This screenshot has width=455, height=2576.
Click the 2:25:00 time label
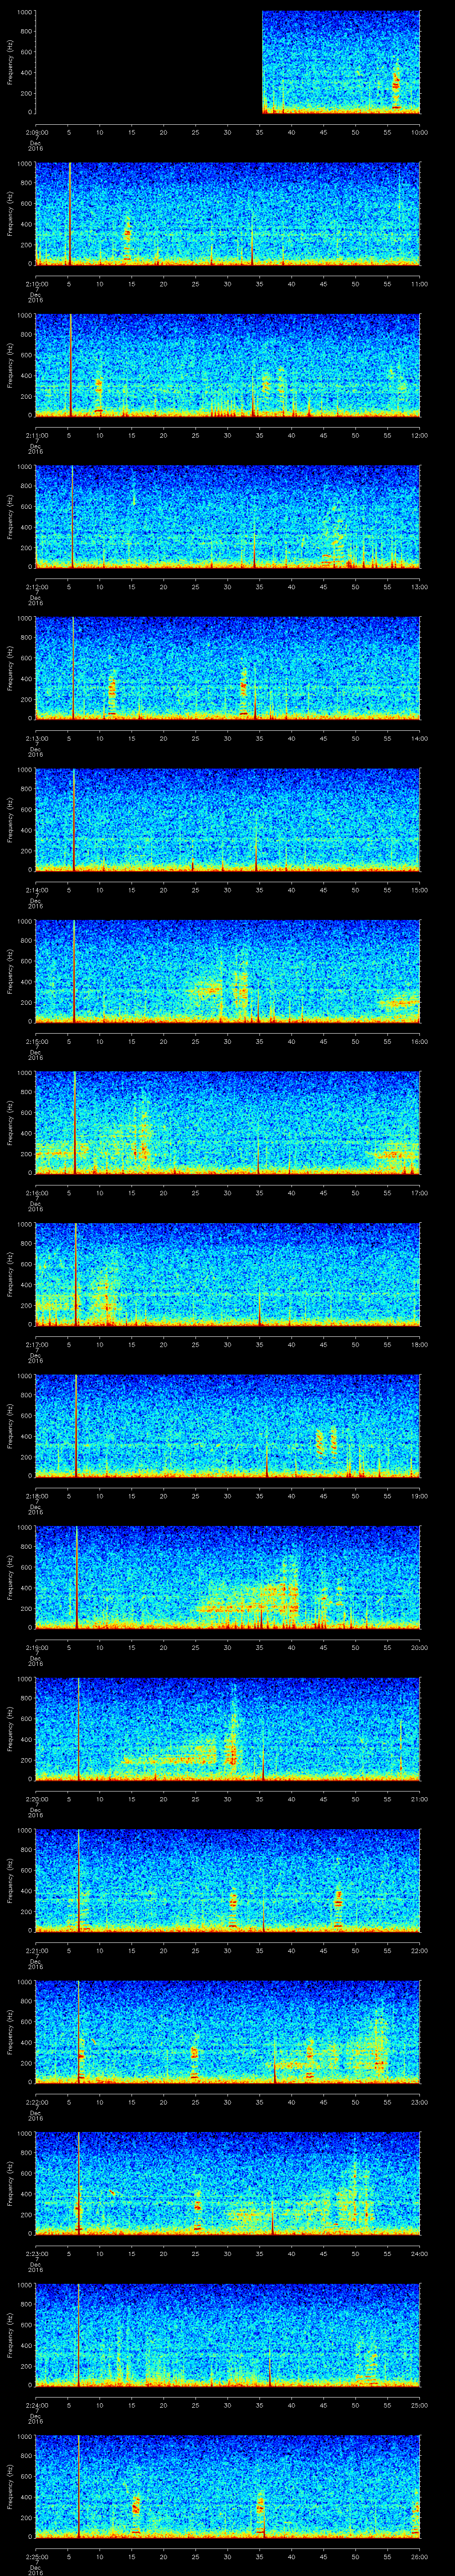[x=36, y=2556]
